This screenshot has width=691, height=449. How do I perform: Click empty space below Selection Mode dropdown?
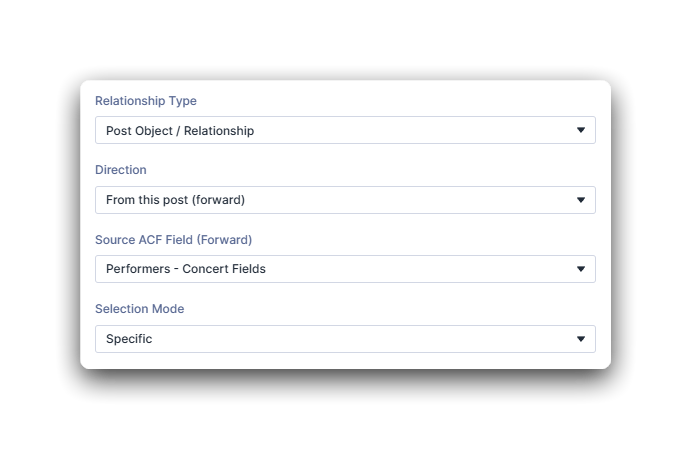click(x=345, y=360)
